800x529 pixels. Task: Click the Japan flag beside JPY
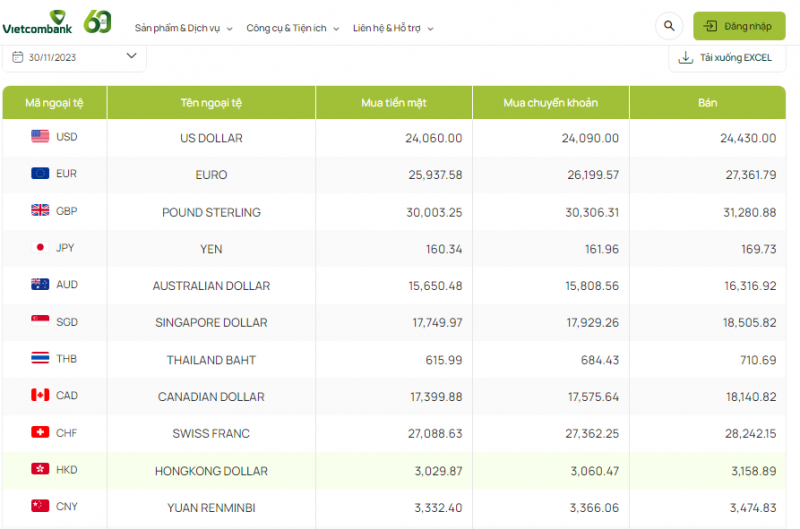click(x=40, y=248)
